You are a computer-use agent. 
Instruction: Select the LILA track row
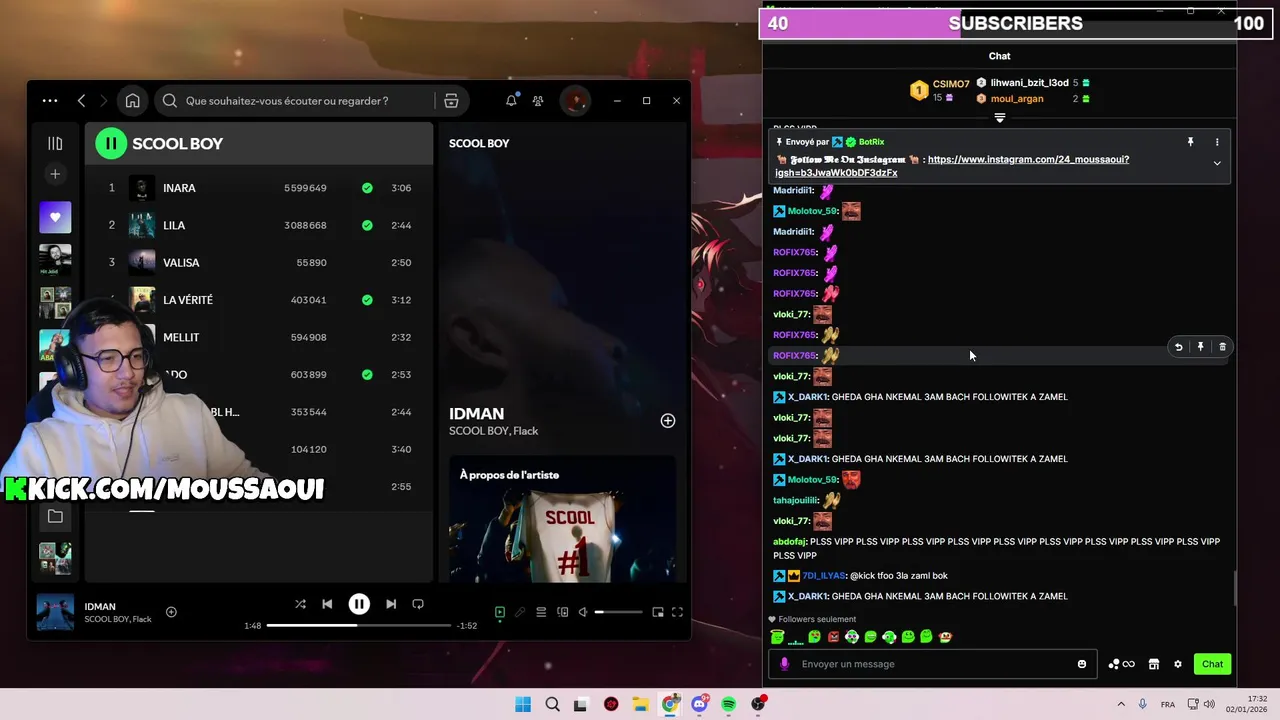pos(260,225)
